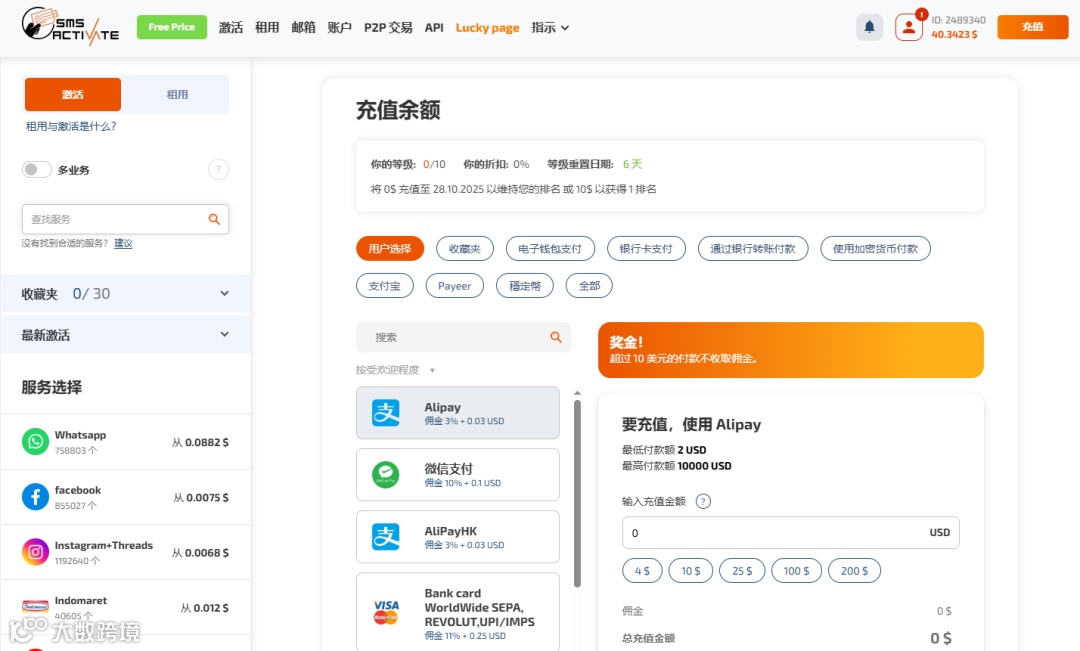Click the payment list scrollbar
Image resolution: width=1080 pixels, height=651 pixels.
coord(577,493)
